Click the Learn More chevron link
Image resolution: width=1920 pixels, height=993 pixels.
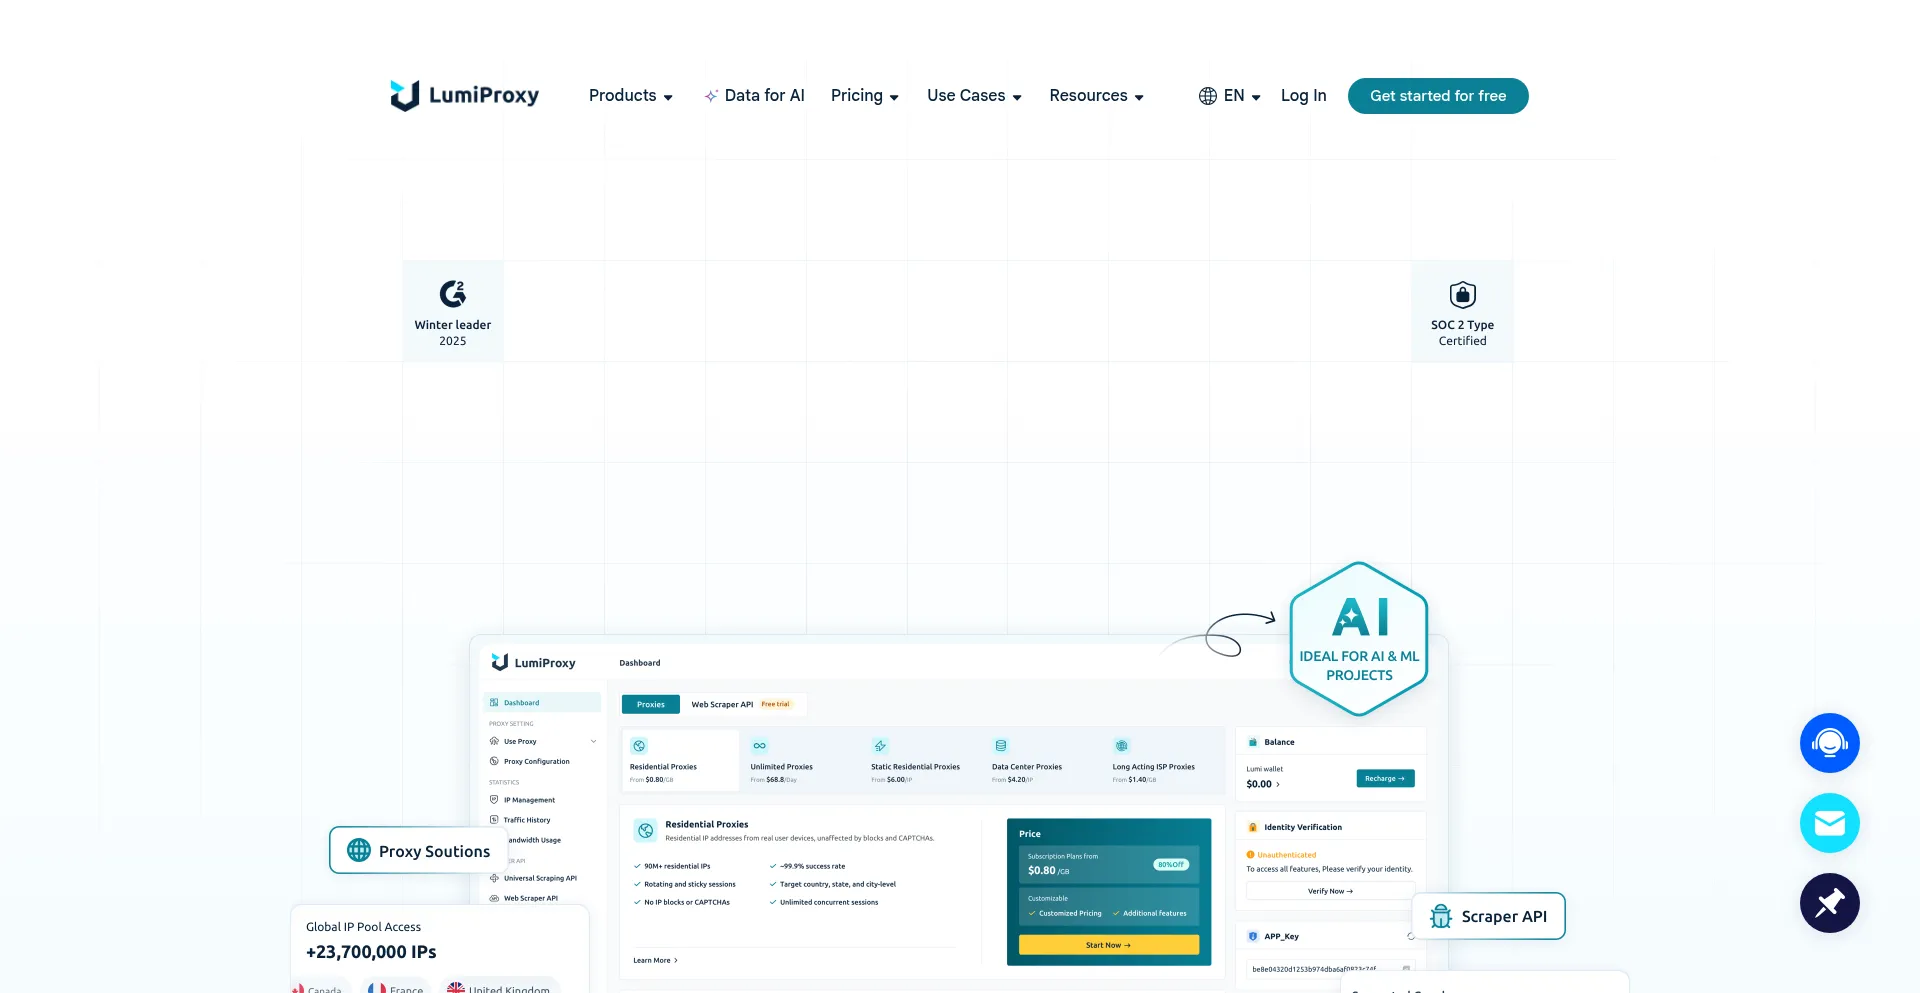pyautogui.click(x=655, y=960)
